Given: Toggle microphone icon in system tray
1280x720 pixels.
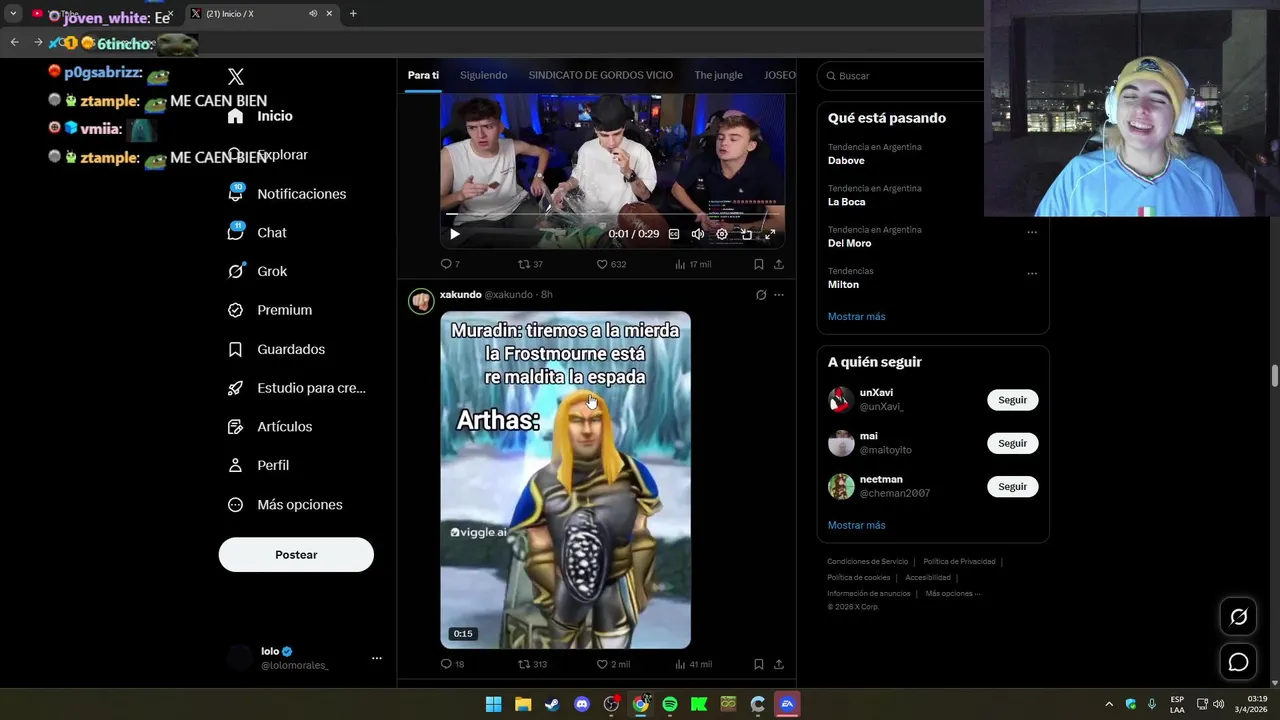Looking at the screenshot, I should 1152,704.
